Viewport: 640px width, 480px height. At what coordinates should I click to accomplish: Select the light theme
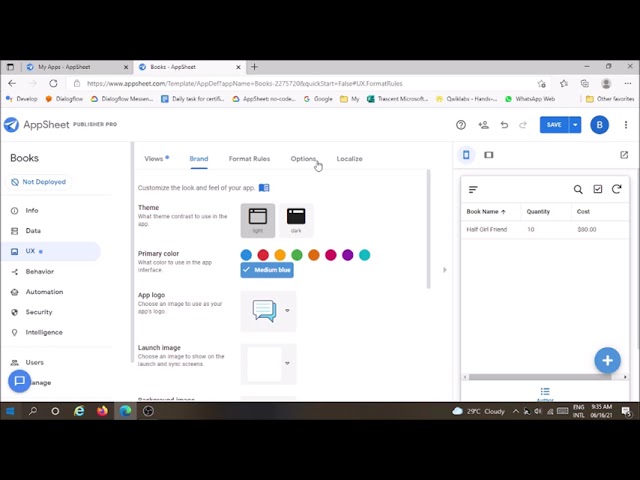pos(258,220)
